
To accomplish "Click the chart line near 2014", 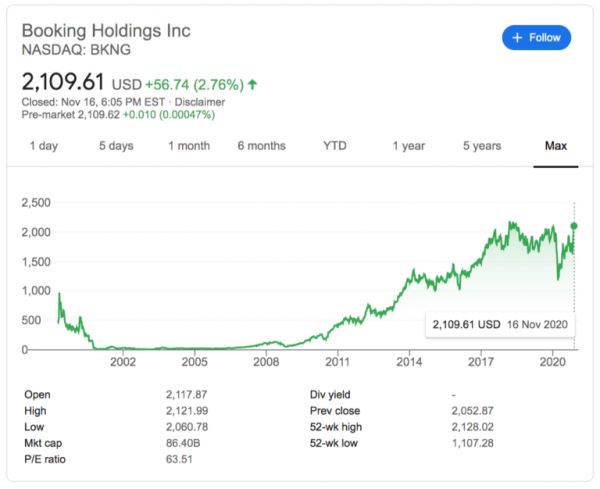I will (x=410, y=276).
